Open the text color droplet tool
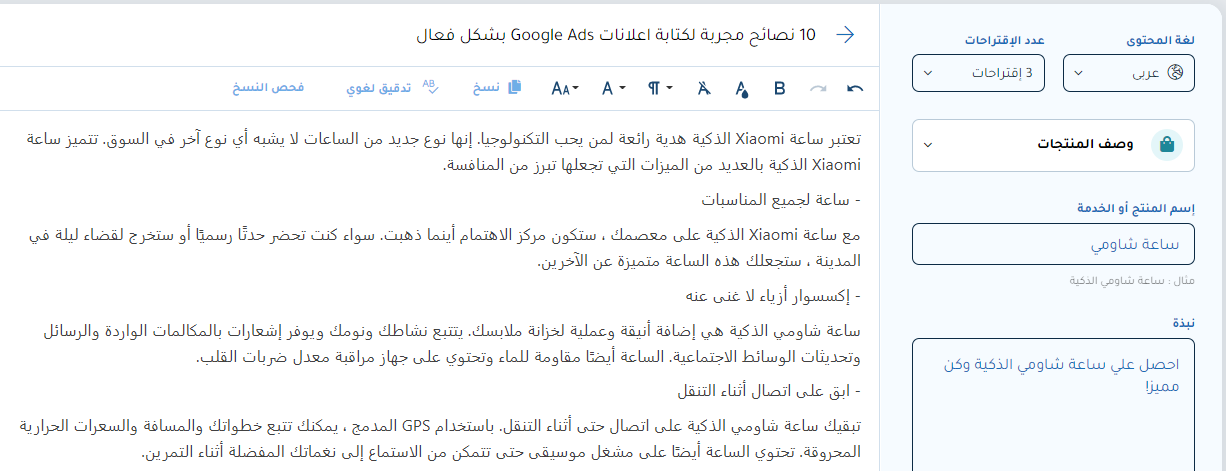1226x471 pixels. (741, 88)
